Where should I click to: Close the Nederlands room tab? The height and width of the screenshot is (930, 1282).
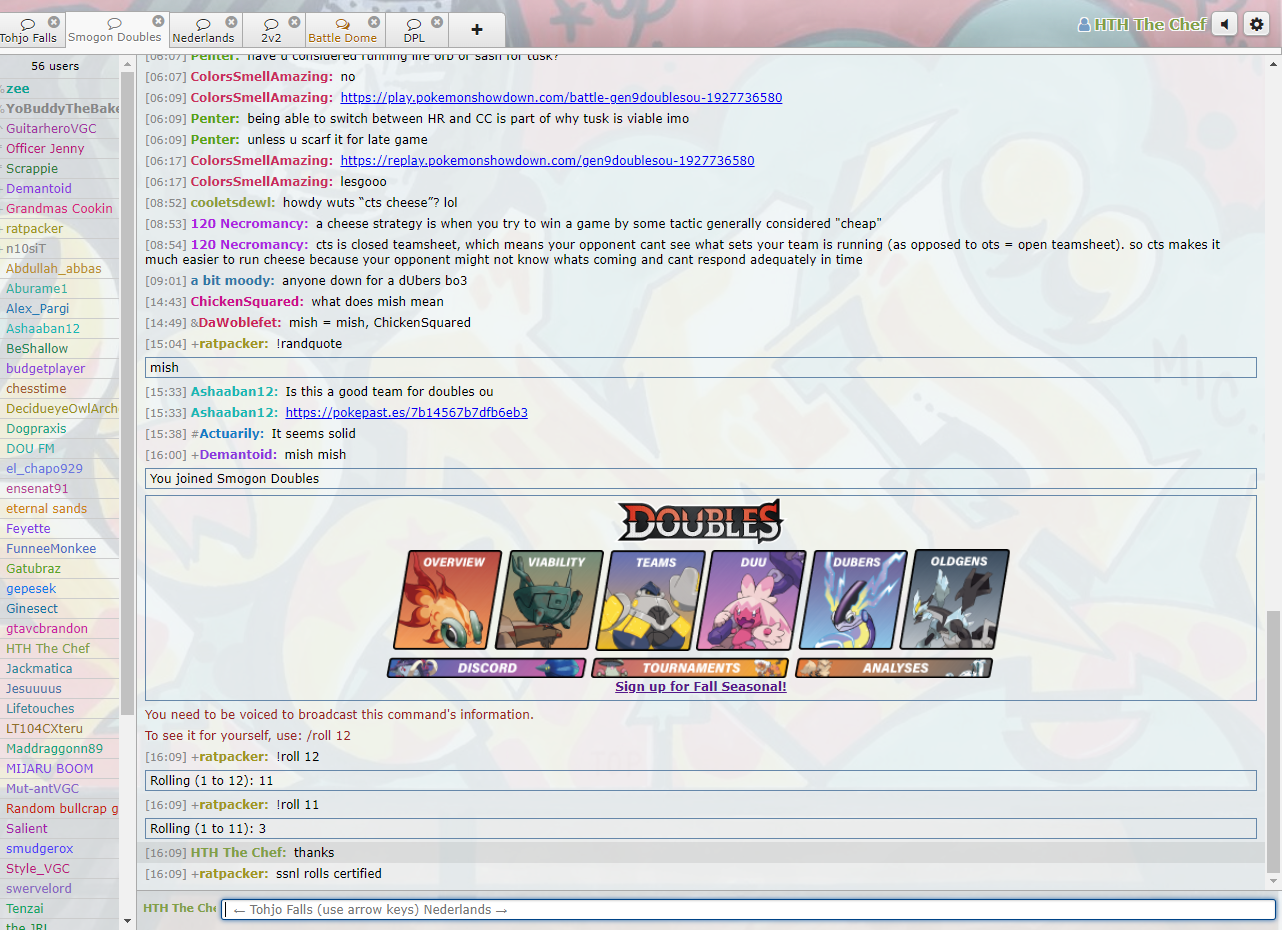[232, 21]
